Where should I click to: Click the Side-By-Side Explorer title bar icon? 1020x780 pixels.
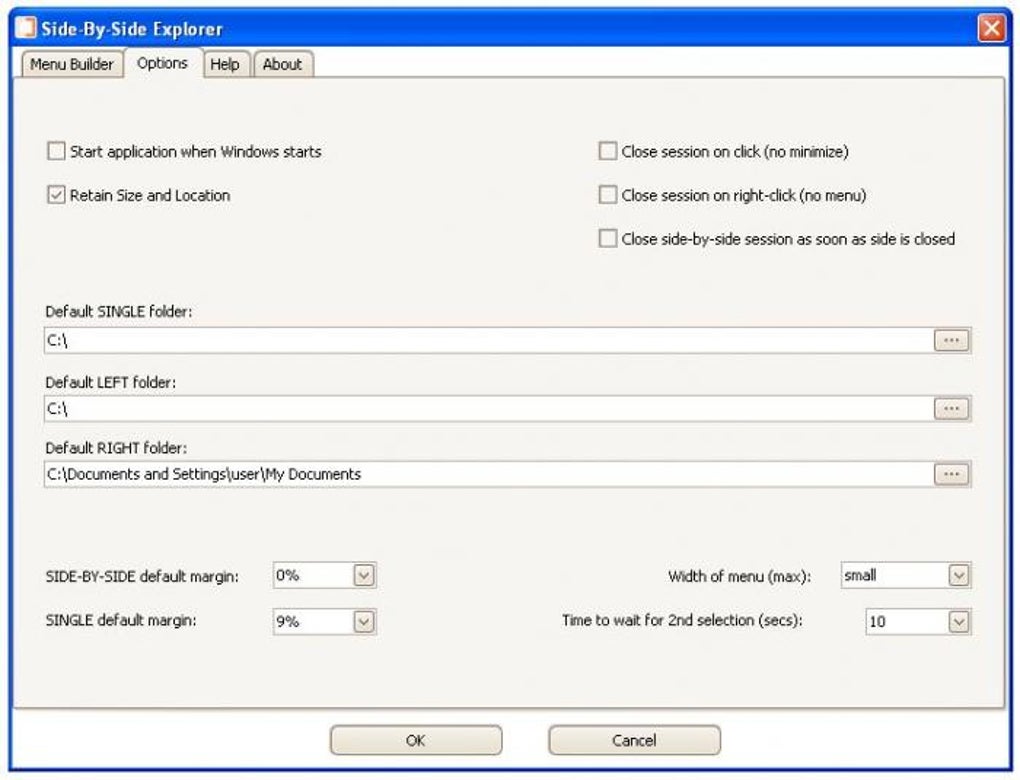point(26,29)
